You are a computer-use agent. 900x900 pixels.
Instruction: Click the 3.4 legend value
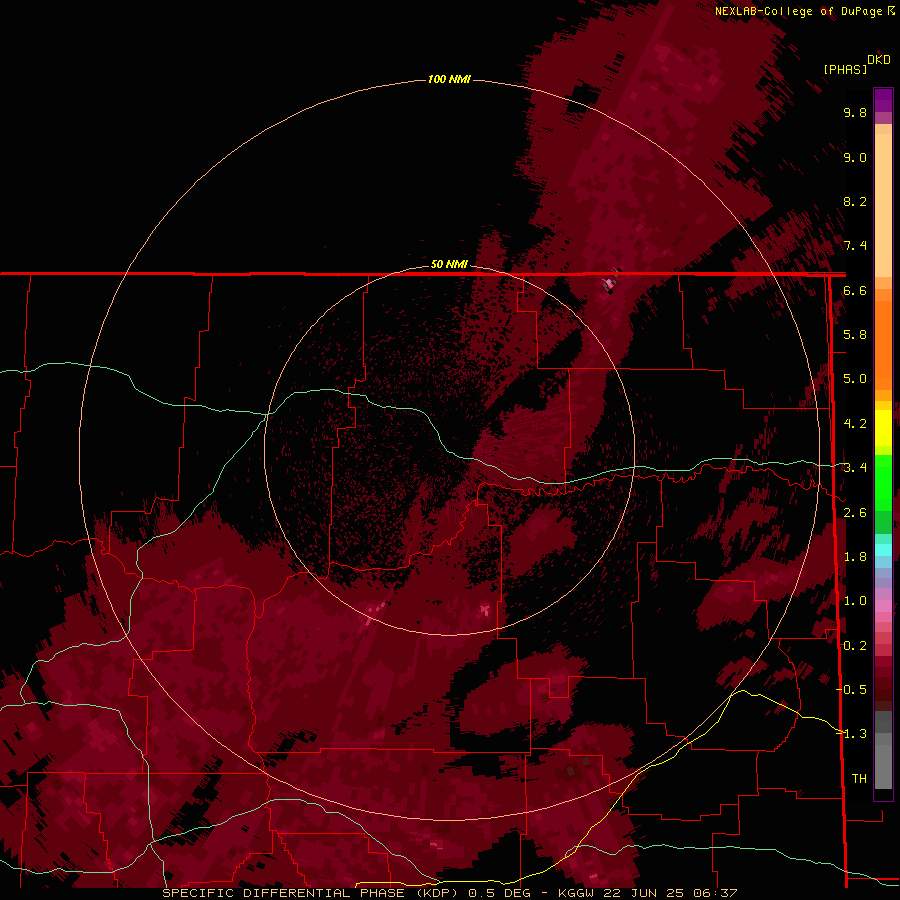(x=855, y=468)
